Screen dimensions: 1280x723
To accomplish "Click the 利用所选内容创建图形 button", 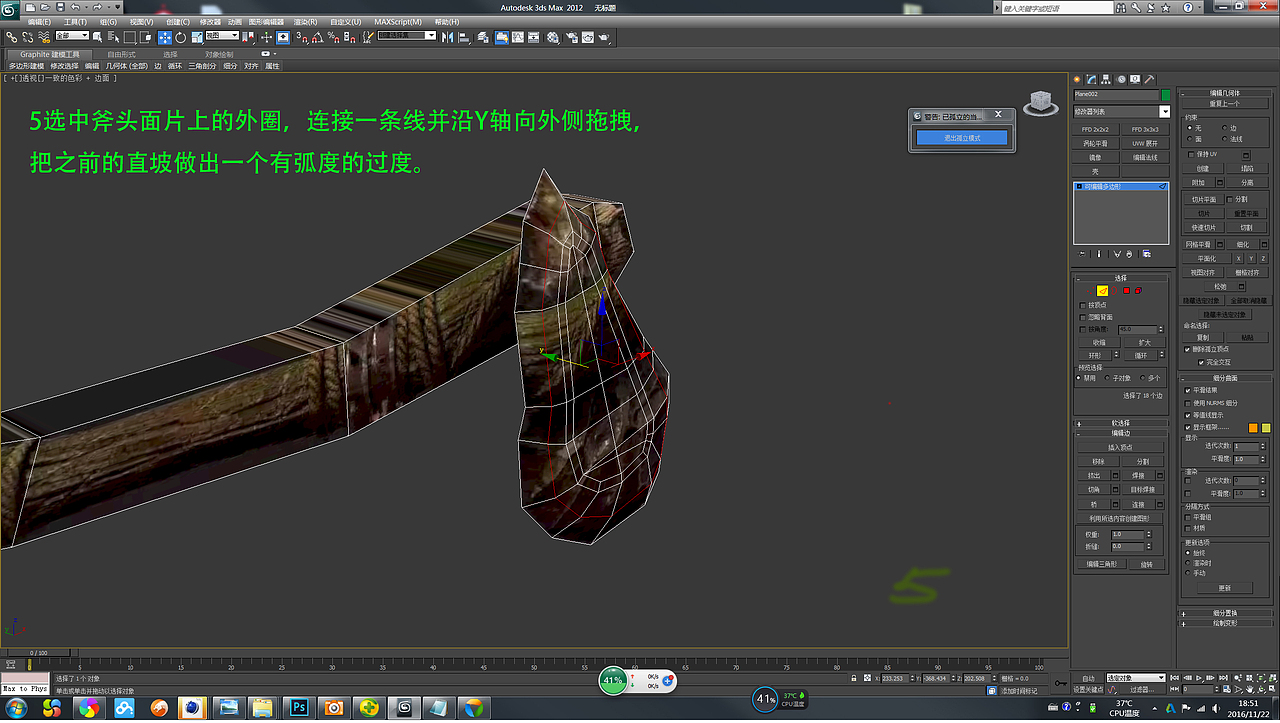I will pyautogui.click(x=1121, y=519).
